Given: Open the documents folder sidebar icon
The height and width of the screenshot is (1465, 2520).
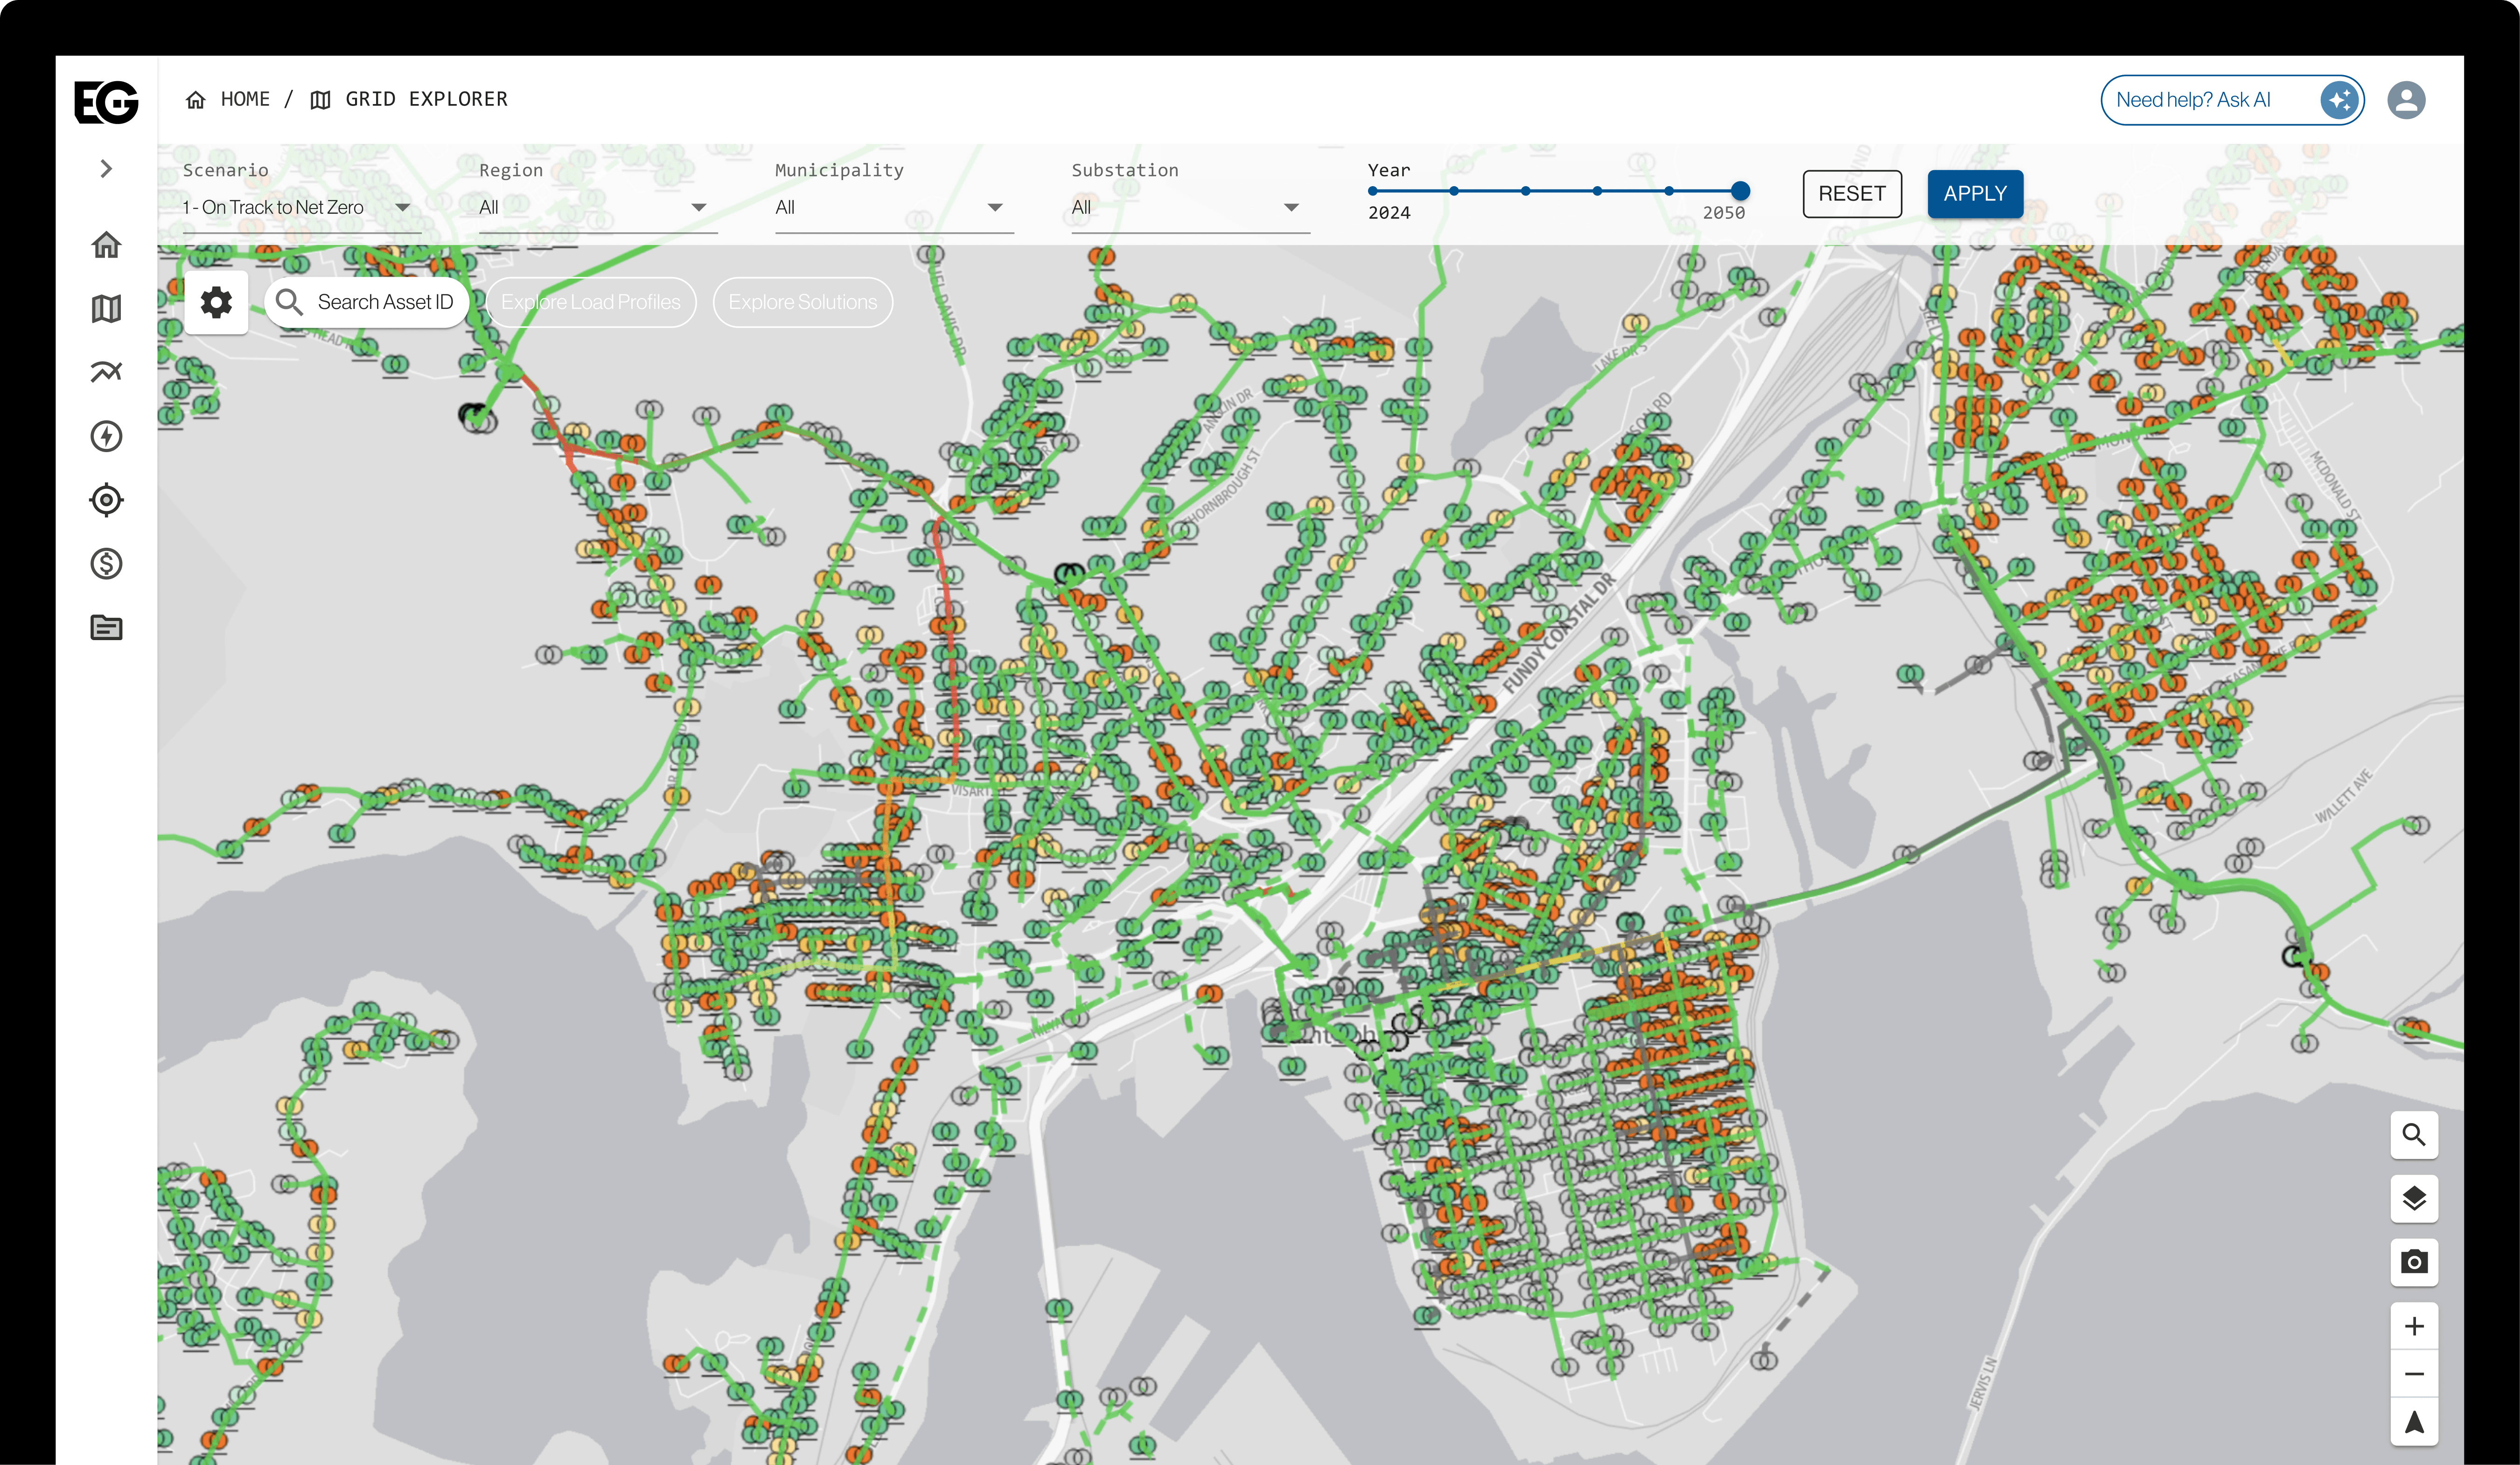Looking at the screenshot, I should coord(106,628).
